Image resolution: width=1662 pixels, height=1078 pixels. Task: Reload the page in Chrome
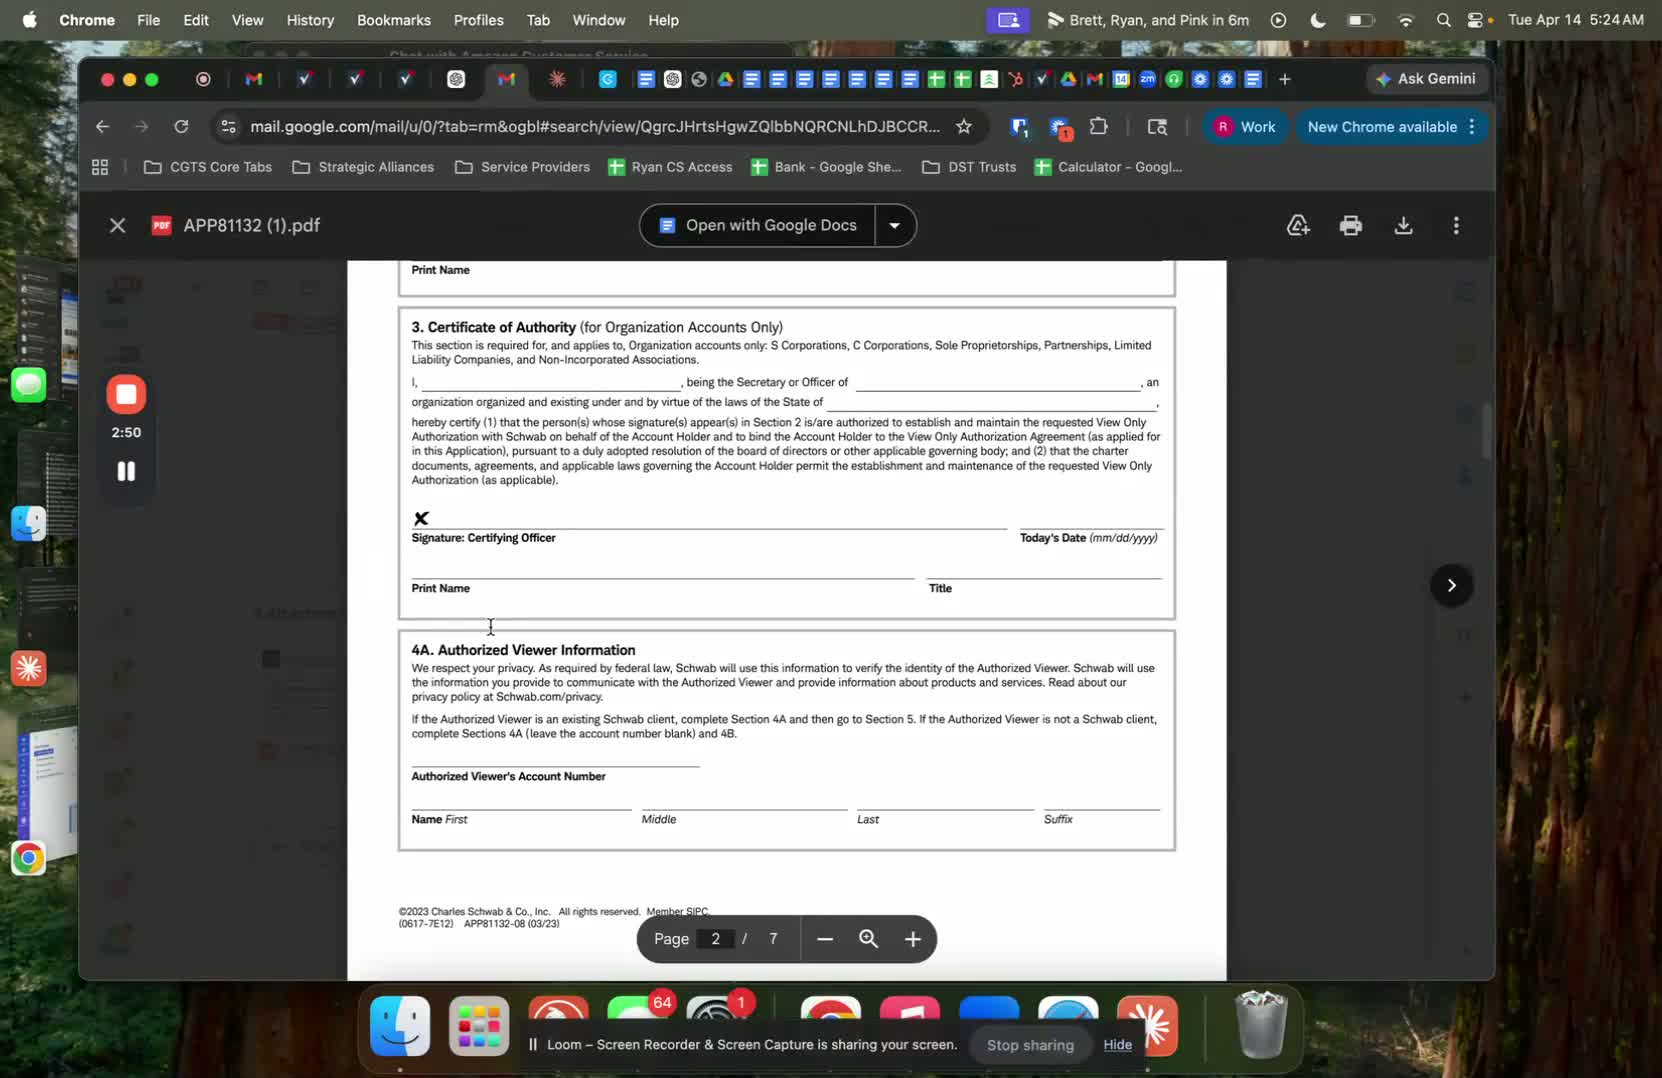(181, 127)
